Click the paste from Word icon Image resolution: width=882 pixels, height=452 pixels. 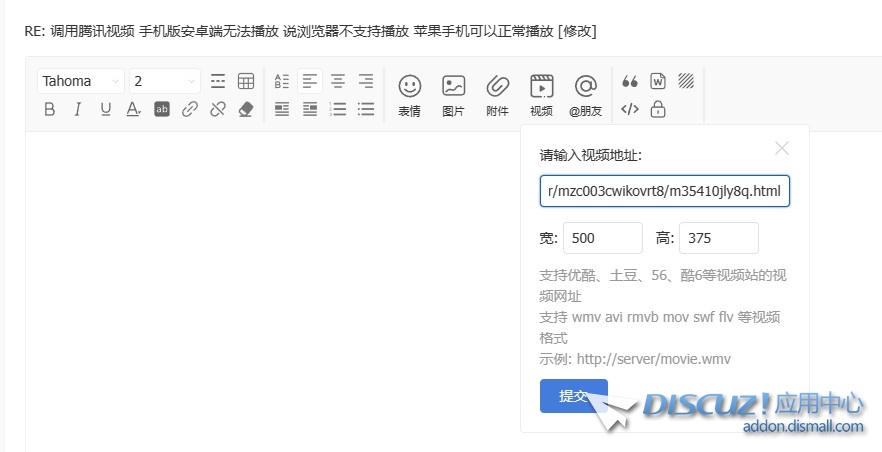point(658,81)
